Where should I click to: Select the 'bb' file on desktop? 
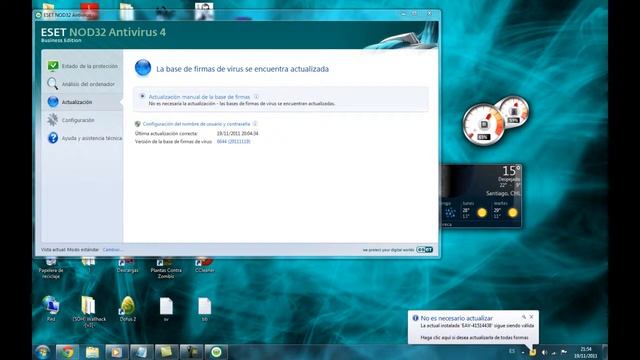tap(204, 309)
